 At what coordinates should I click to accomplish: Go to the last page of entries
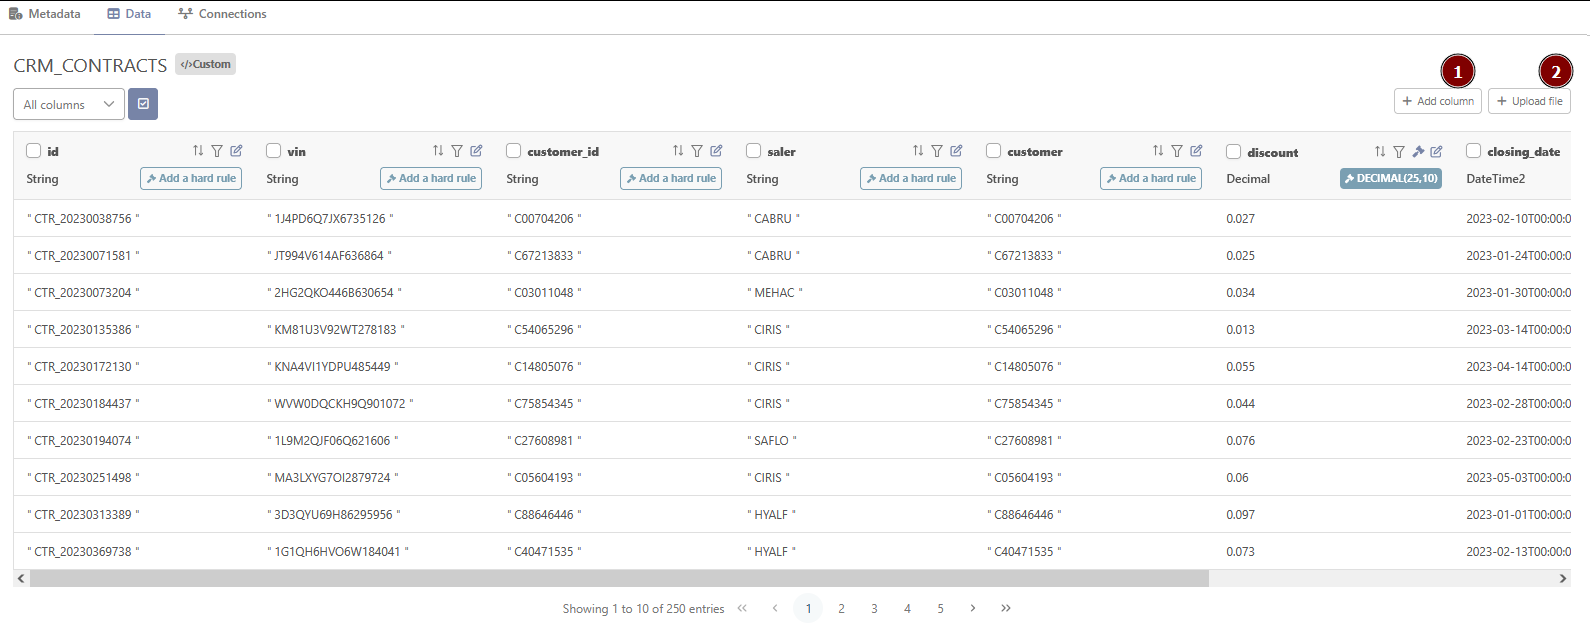tap(1006, 608)
